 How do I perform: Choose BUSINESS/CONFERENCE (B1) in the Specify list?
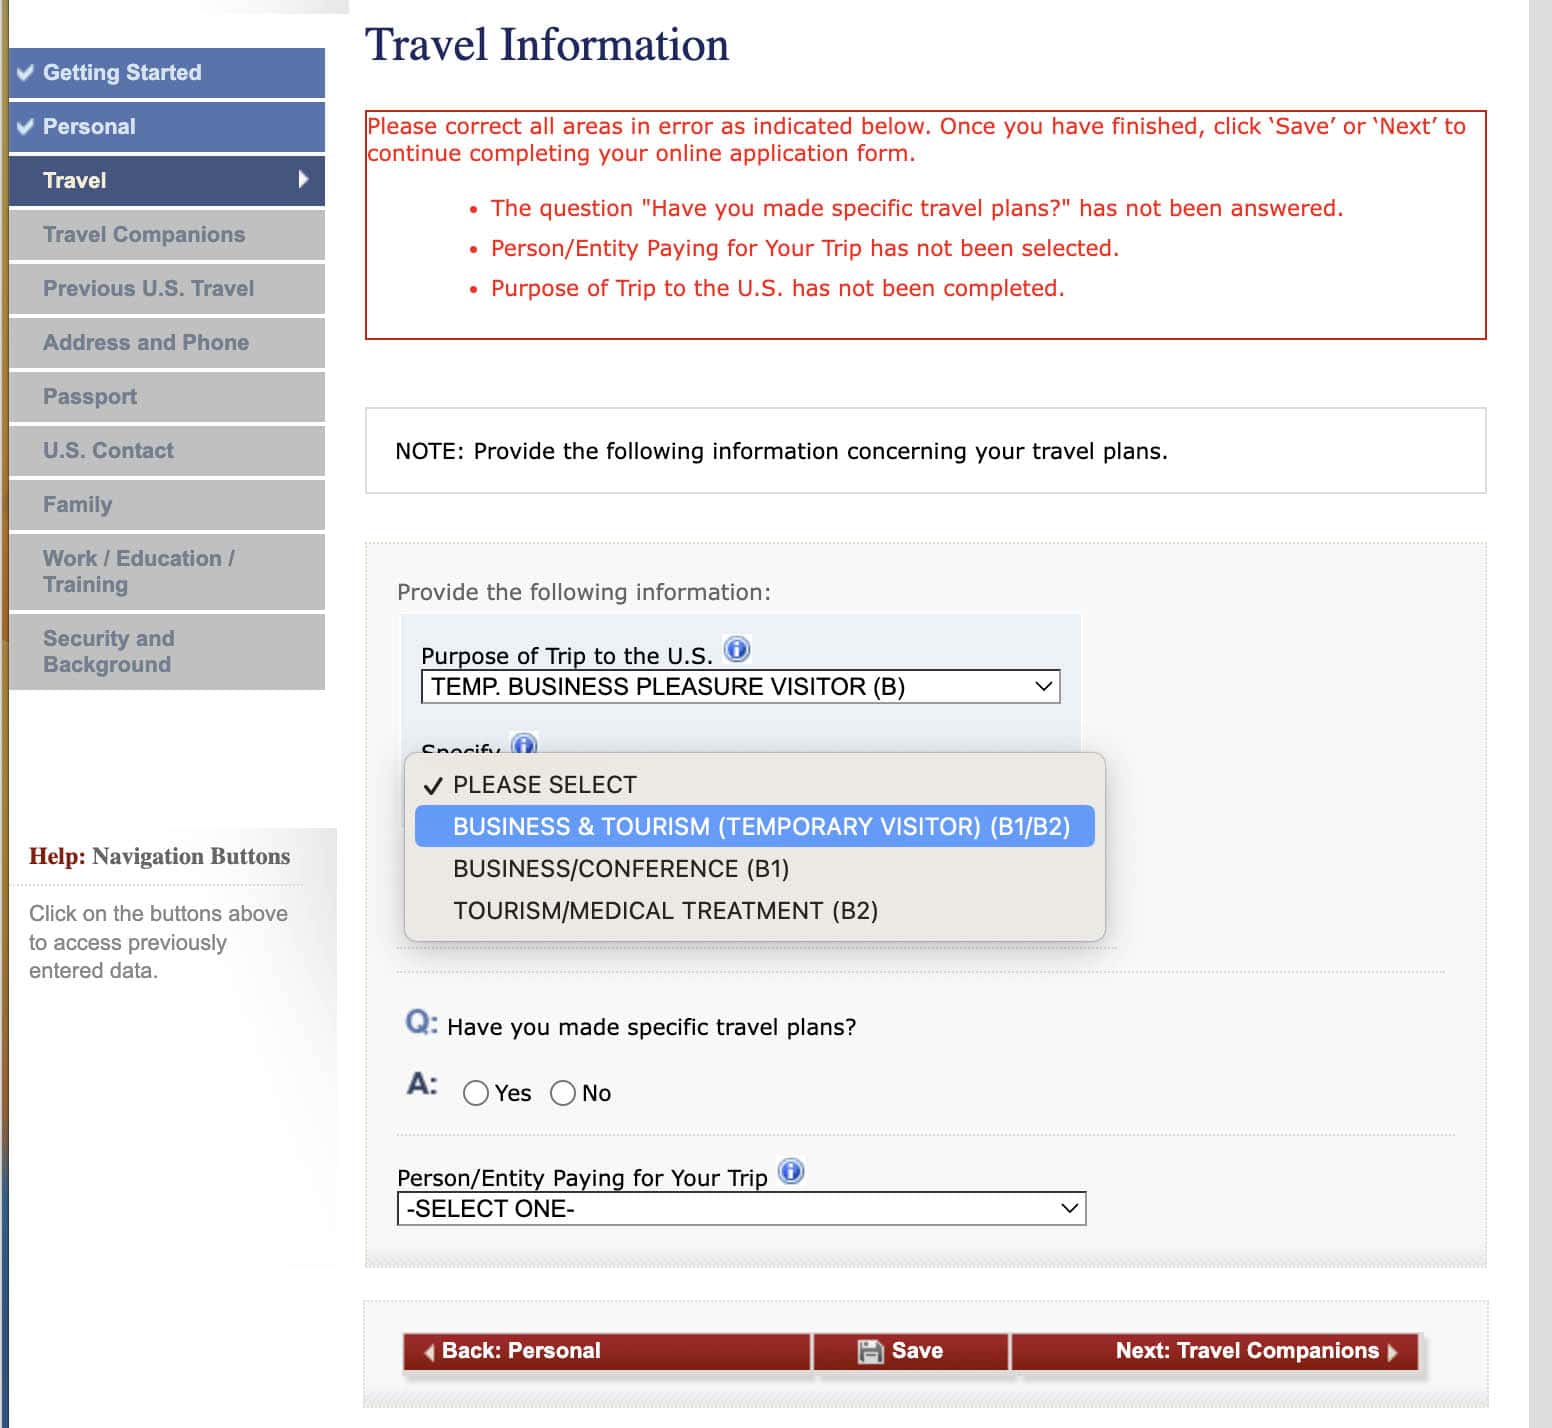(621, 868)
